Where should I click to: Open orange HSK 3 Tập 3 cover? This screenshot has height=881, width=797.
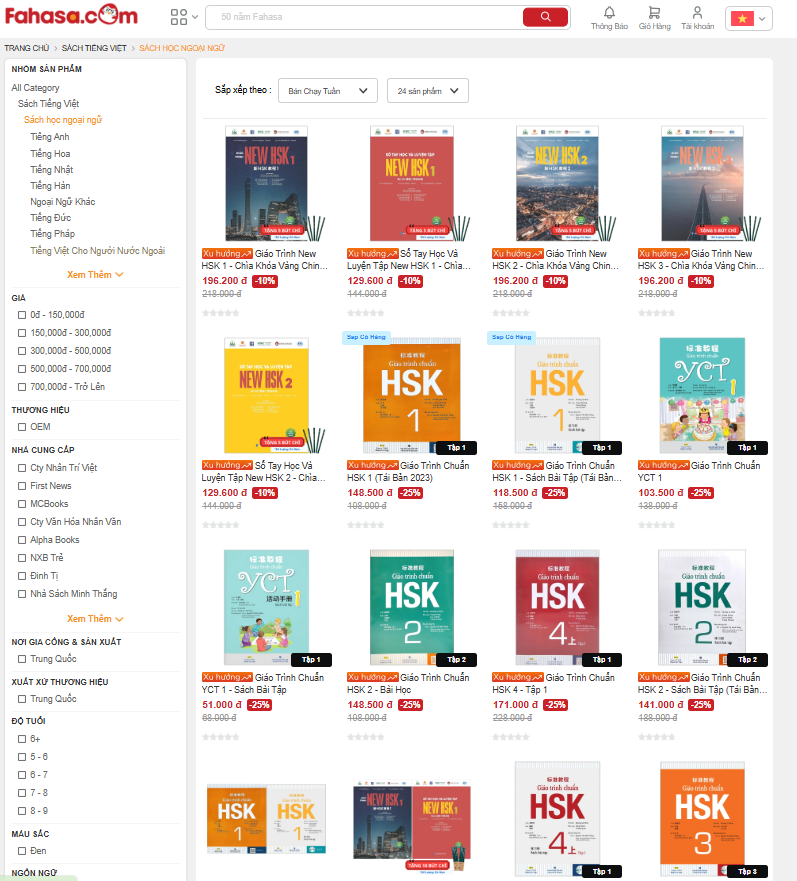click(703, 819)
